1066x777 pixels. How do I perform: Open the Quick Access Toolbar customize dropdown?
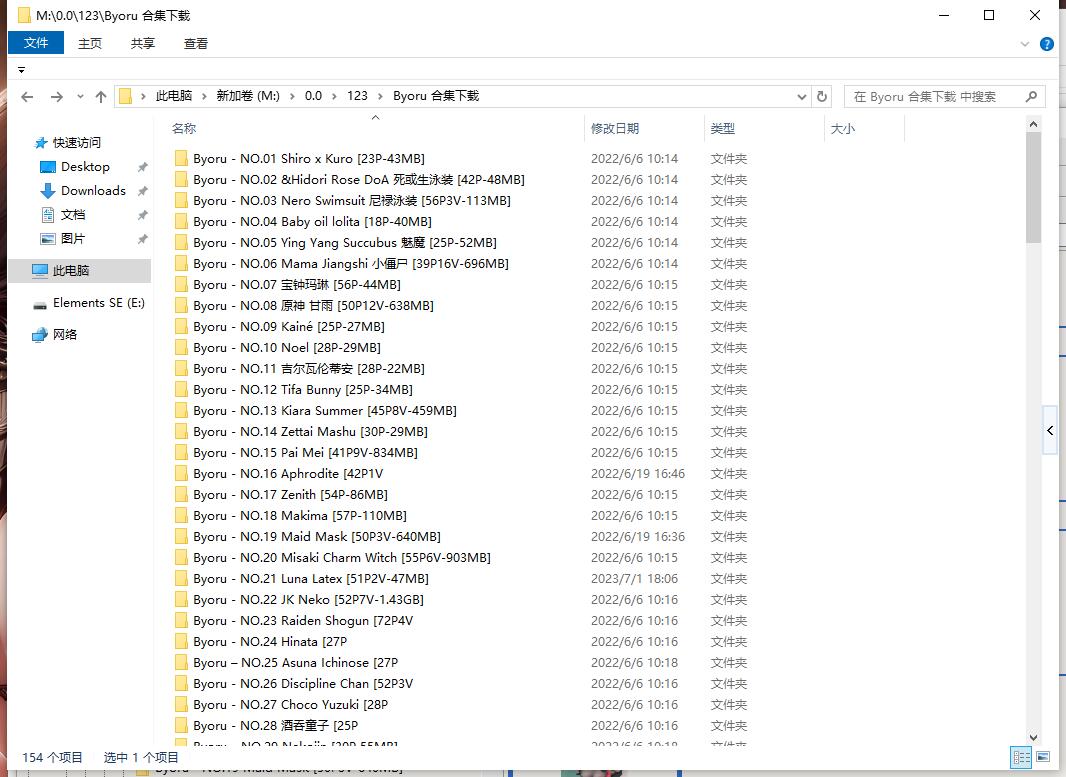pyautogui.click(x=21, y=70)
